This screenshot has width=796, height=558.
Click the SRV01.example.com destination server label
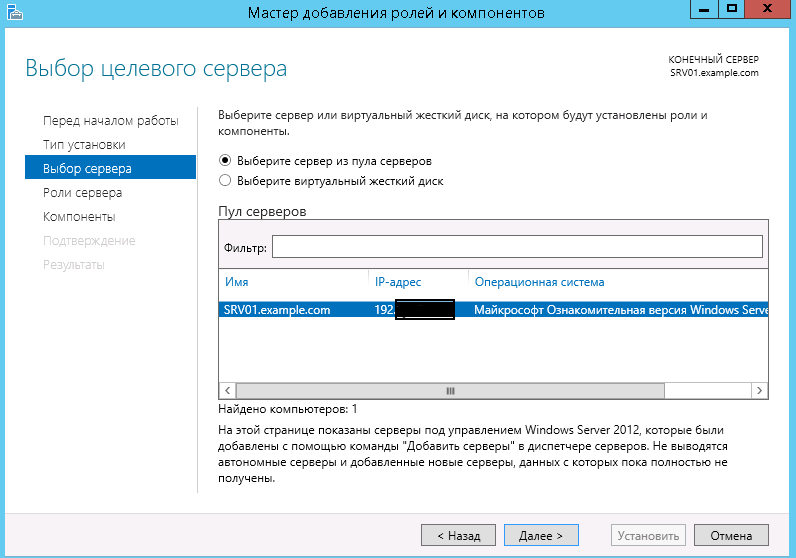coord(714,73)
